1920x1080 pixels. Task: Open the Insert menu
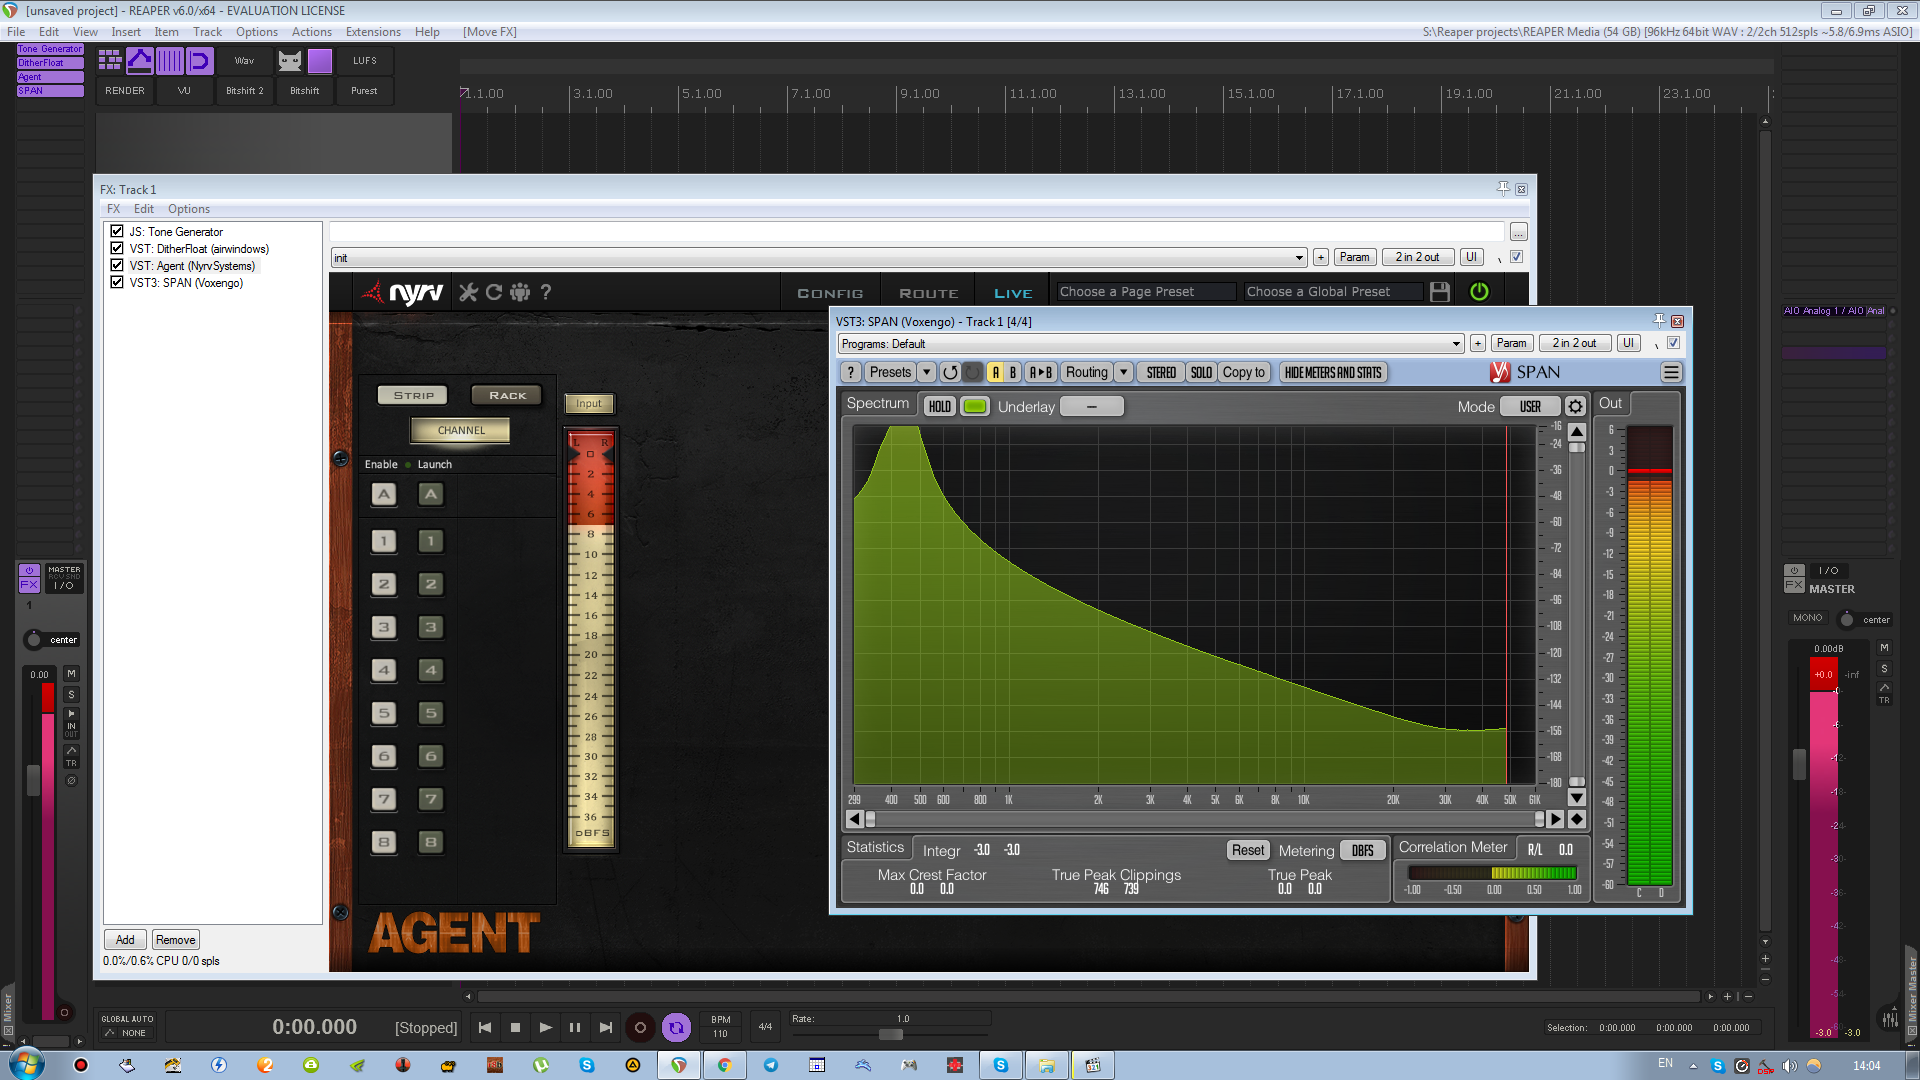[125, 32]
